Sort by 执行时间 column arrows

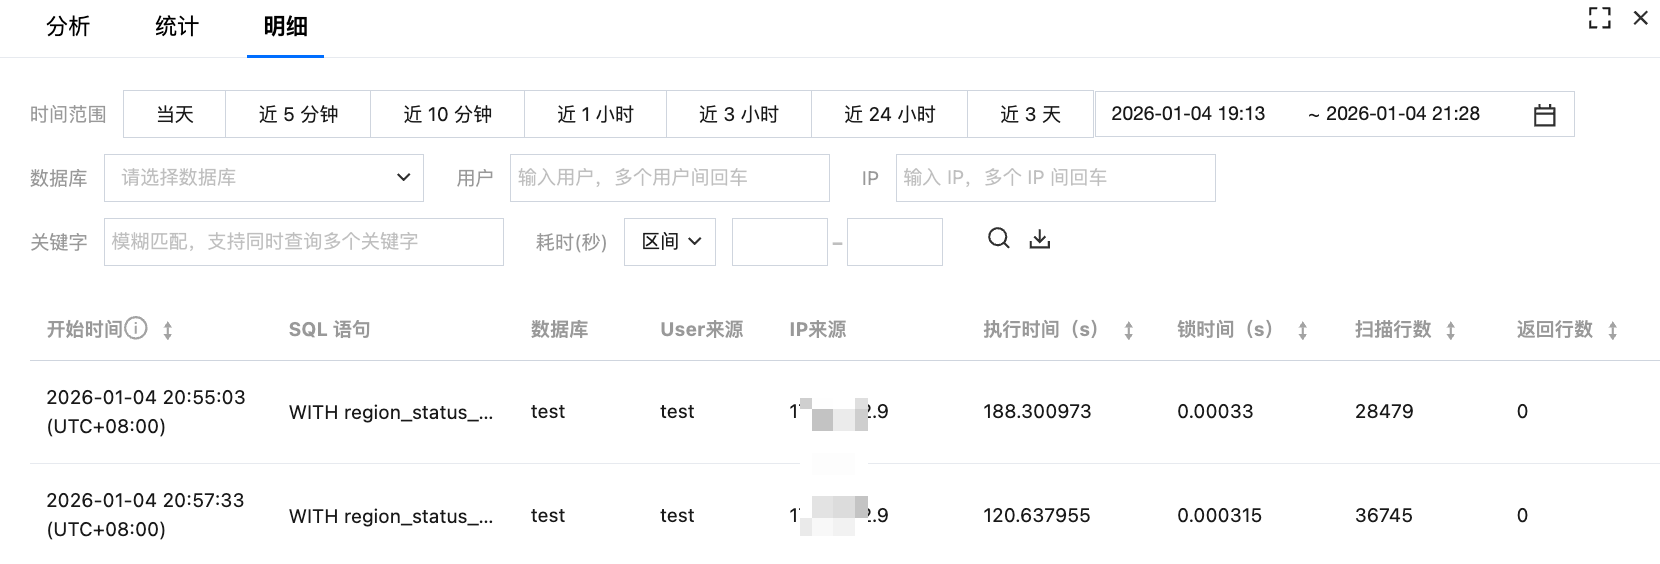coord(1128,330)
